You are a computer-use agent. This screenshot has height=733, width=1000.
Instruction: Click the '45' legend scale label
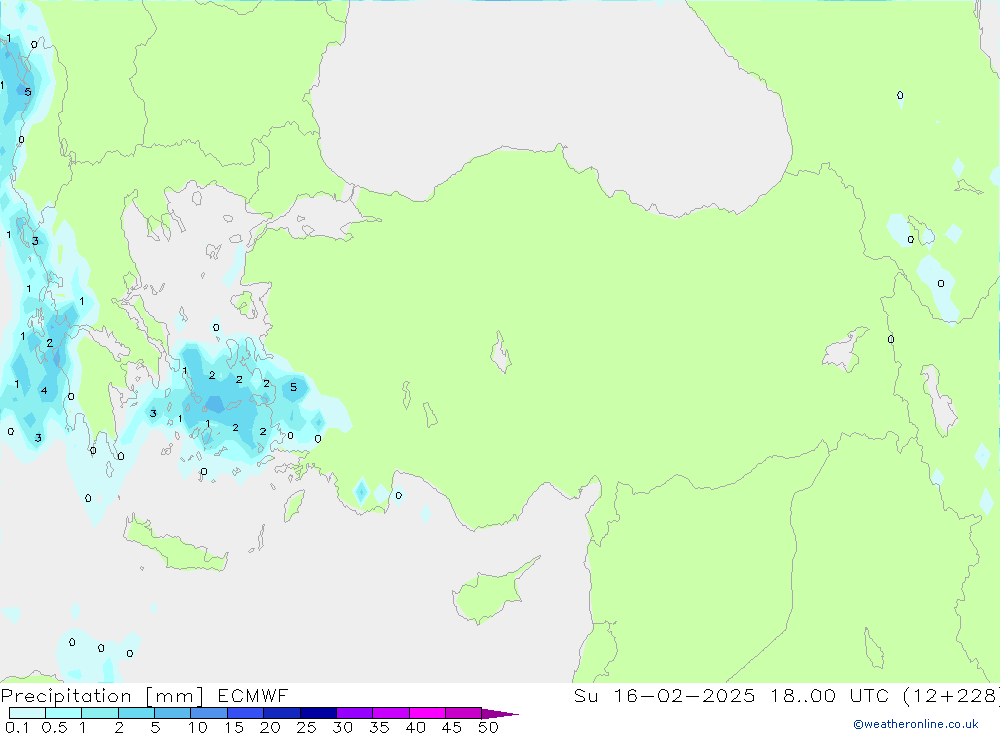pyautogui.click(x=452, y=727)
